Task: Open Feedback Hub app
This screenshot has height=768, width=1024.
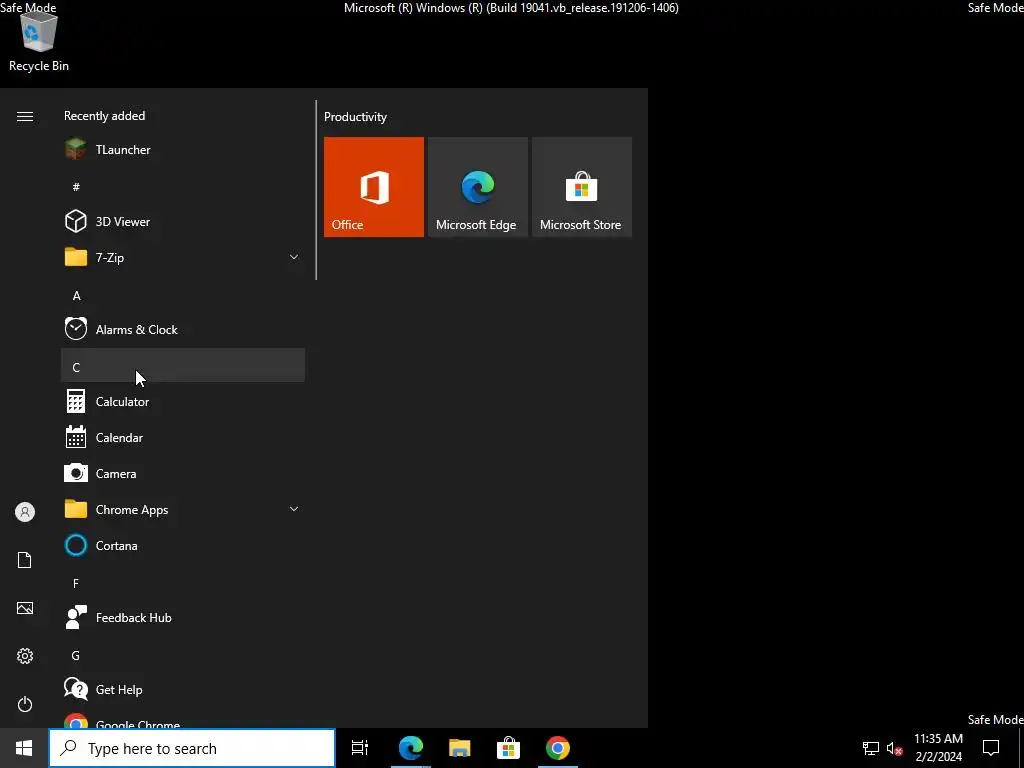Action: (x=183, y=617)
